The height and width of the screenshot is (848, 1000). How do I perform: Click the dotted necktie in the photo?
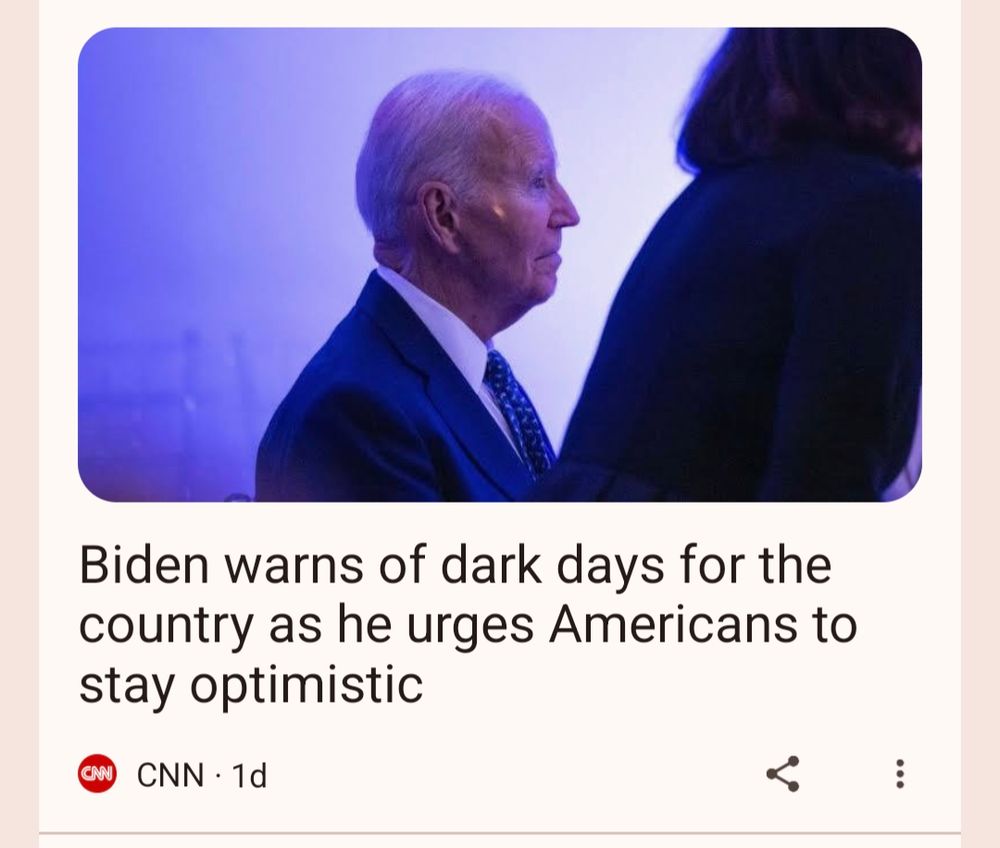click(517, 413)
